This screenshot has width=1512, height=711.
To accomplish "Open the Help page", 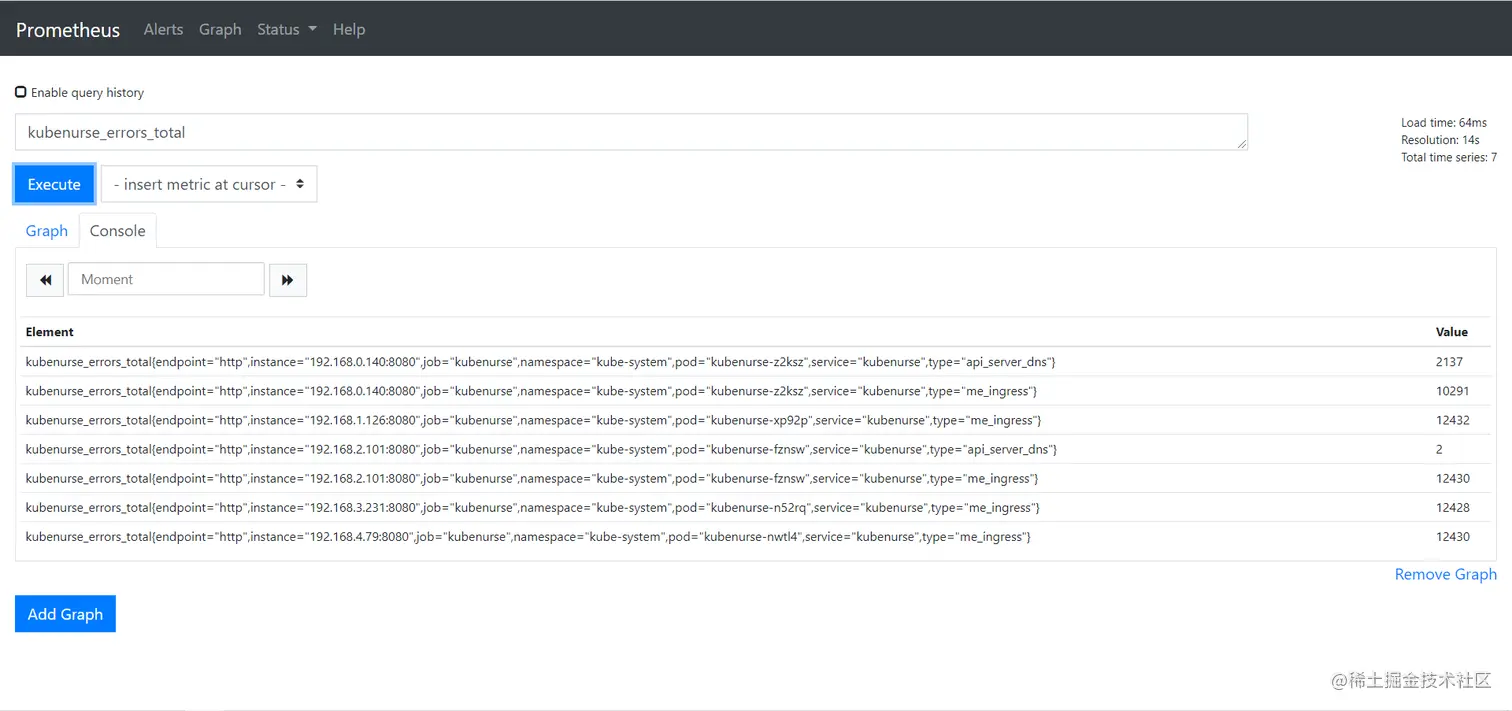I will point(349,30).
